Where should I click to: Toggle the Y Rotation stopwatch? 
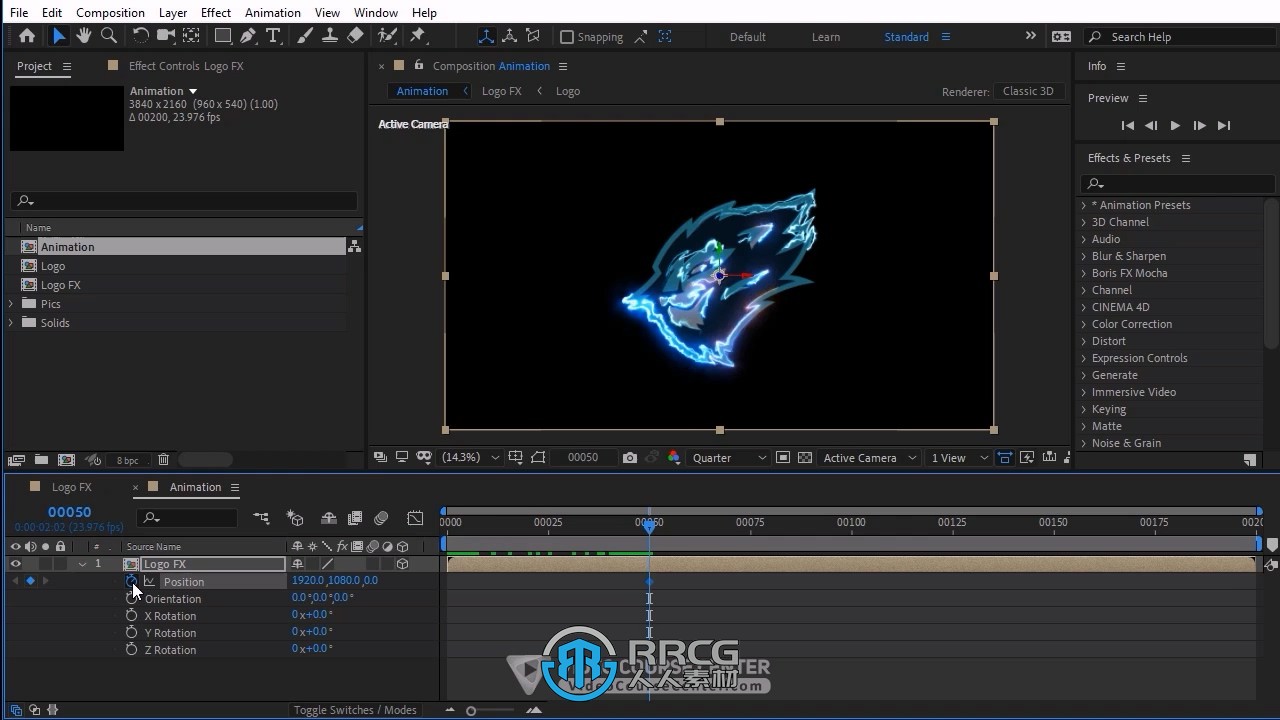click(x=131, y=632)
